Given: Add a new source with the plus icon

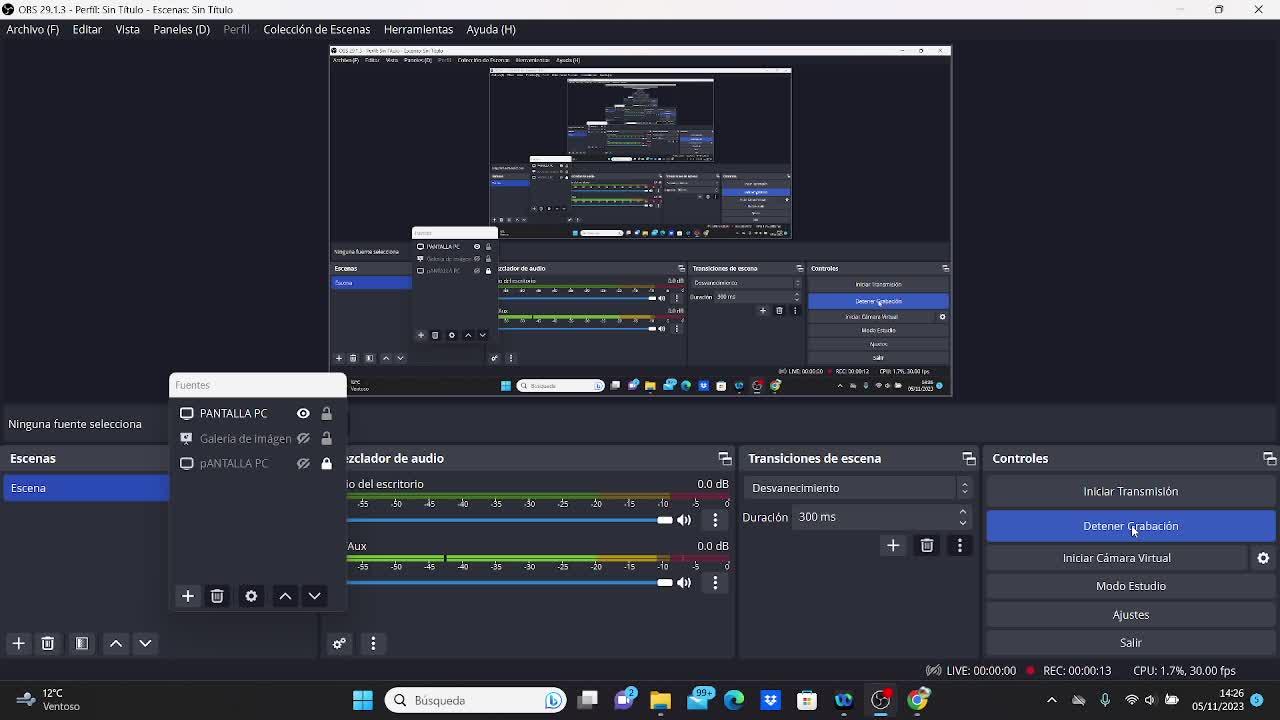Looking at the screenshot, I should pos(187,596).
